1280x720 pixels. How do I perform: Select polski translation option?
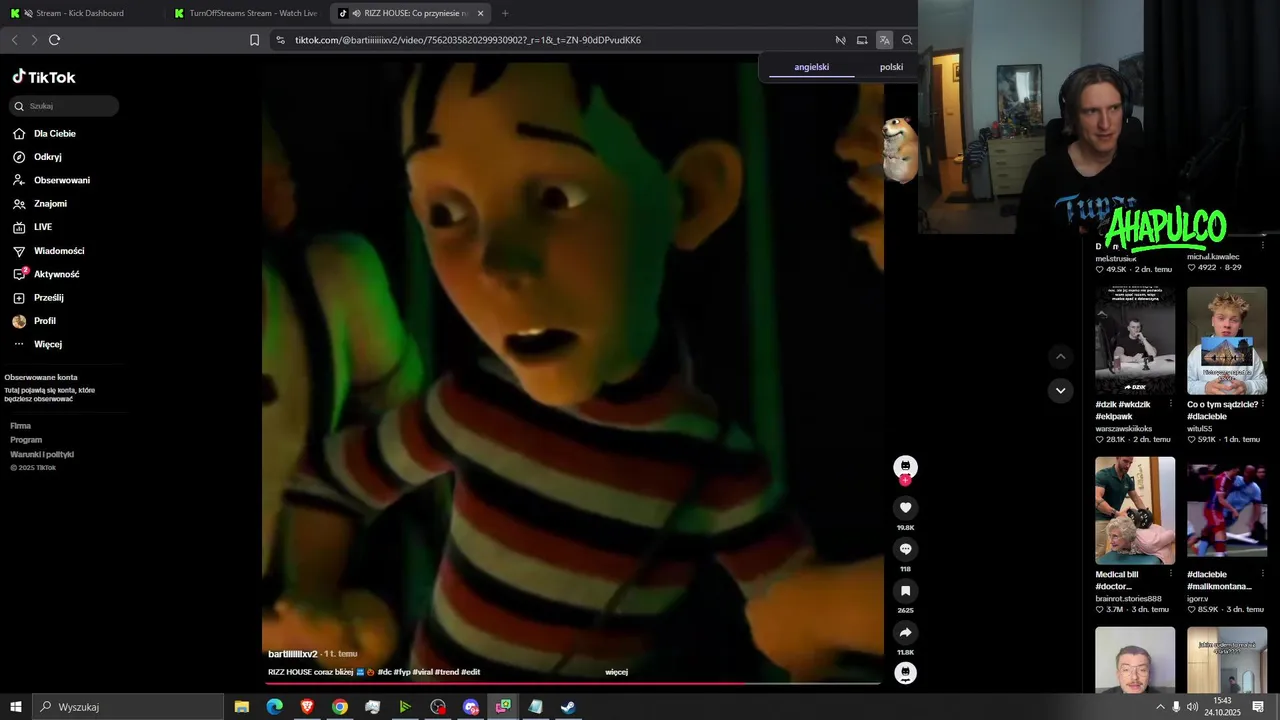(891, 67)
